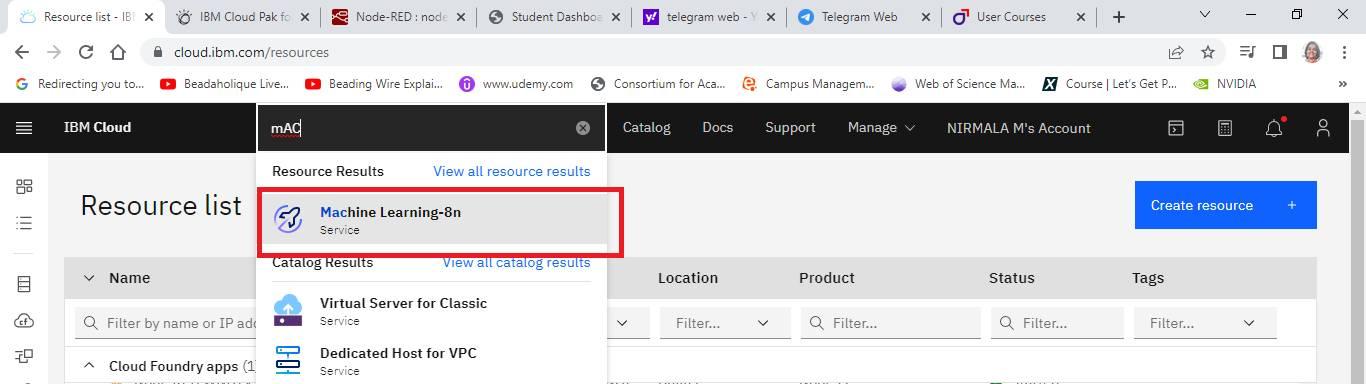Screen dimensions: 1366x384
Task: Share this page using the share icon
Action: click(1176, 52)
